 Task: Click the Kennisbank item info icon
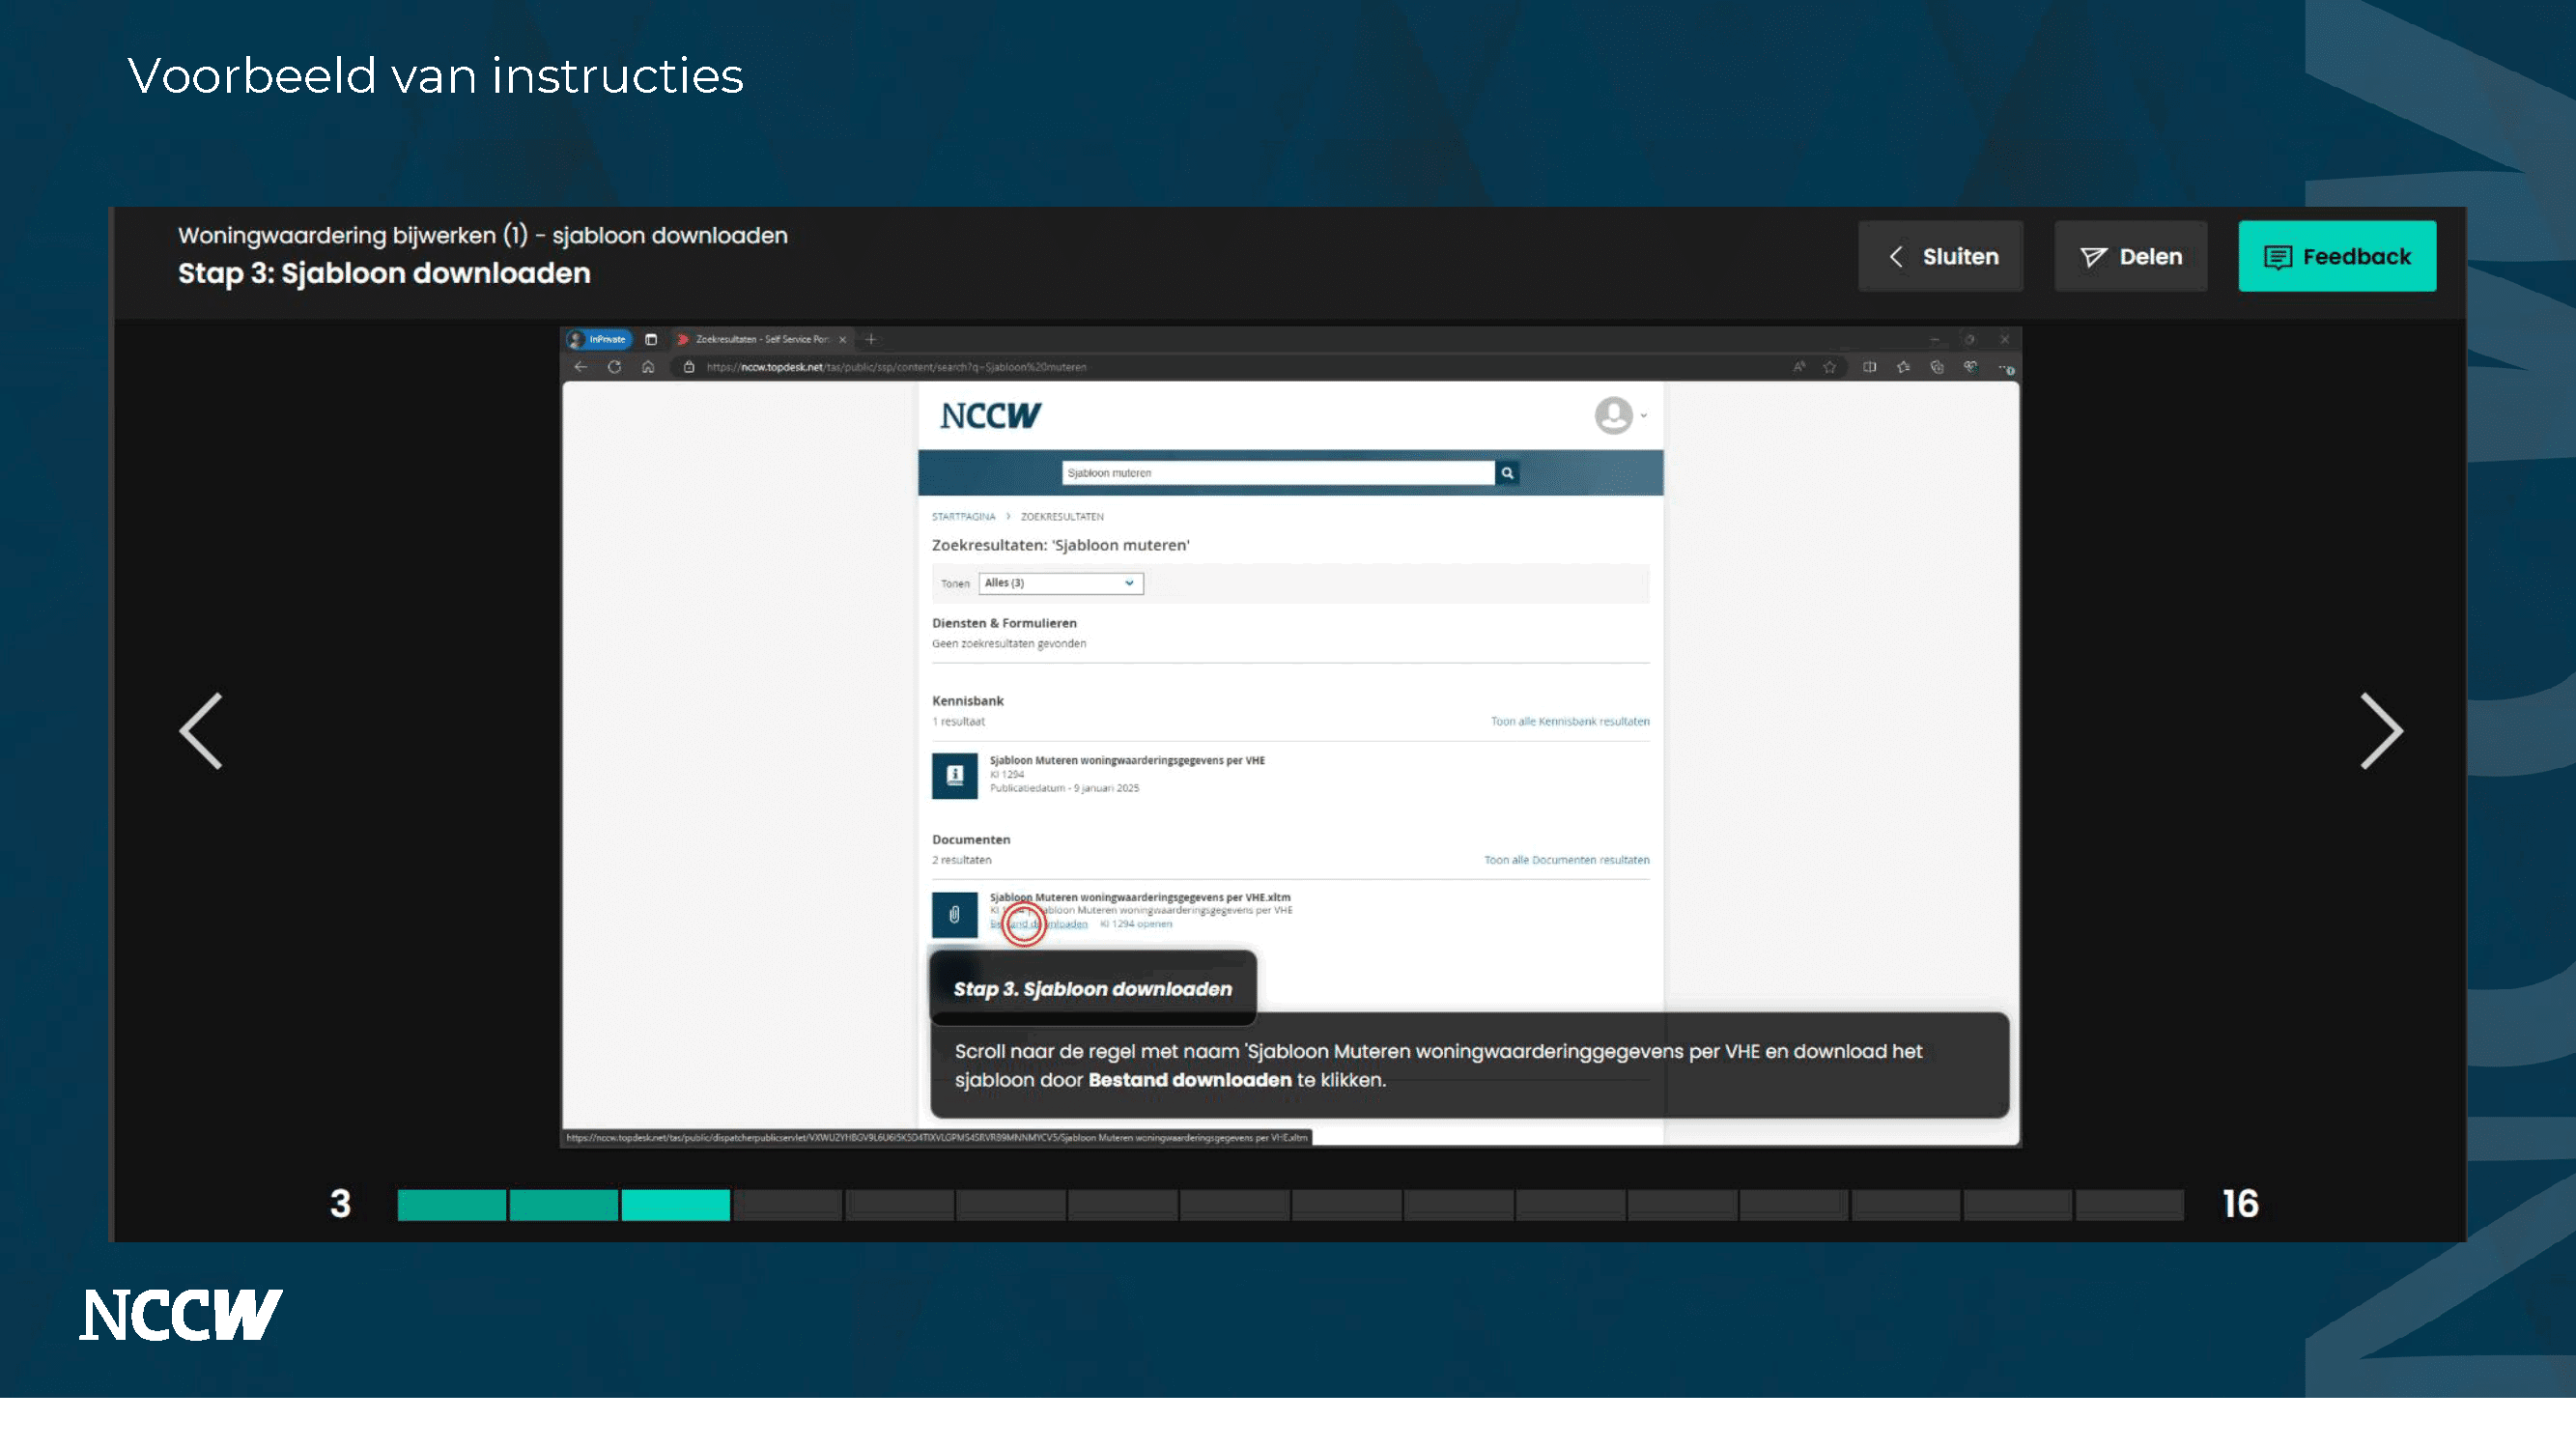click(954, 775)
